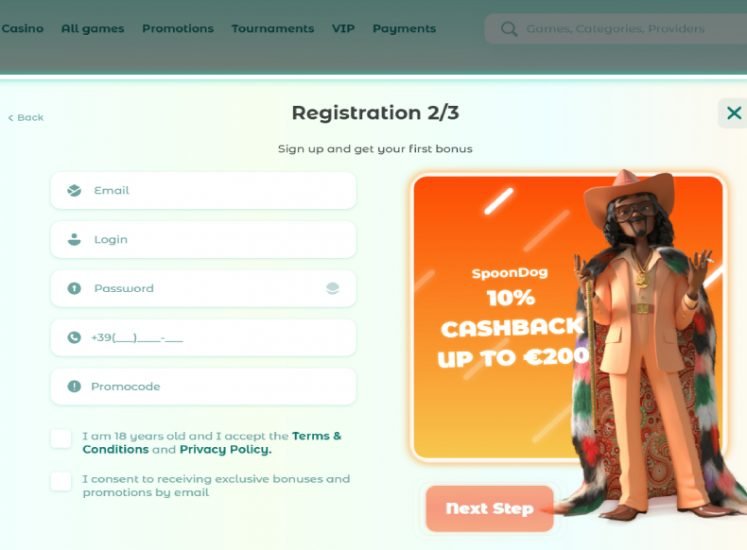The height and width of the screenshot is (550, 747).
Task: Open the Privacy Policy link
Action: 225,449
